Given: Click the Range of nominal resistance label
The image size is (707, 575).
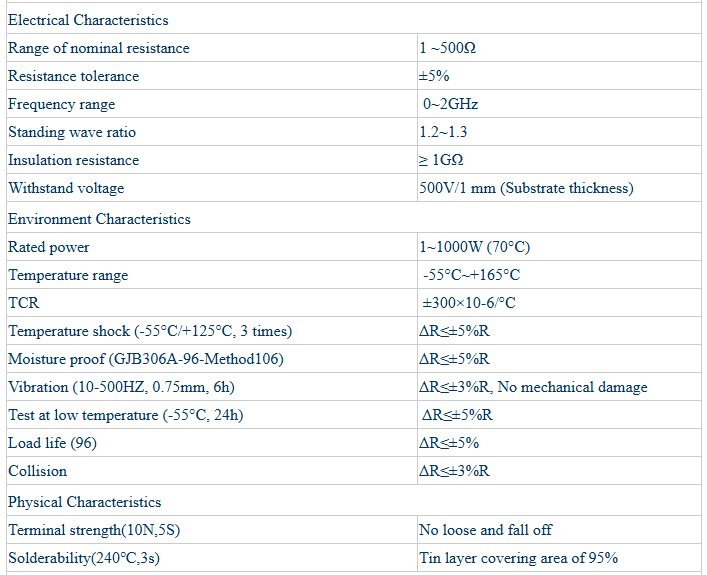Looking at the screenshot, I should coord(98,48).
